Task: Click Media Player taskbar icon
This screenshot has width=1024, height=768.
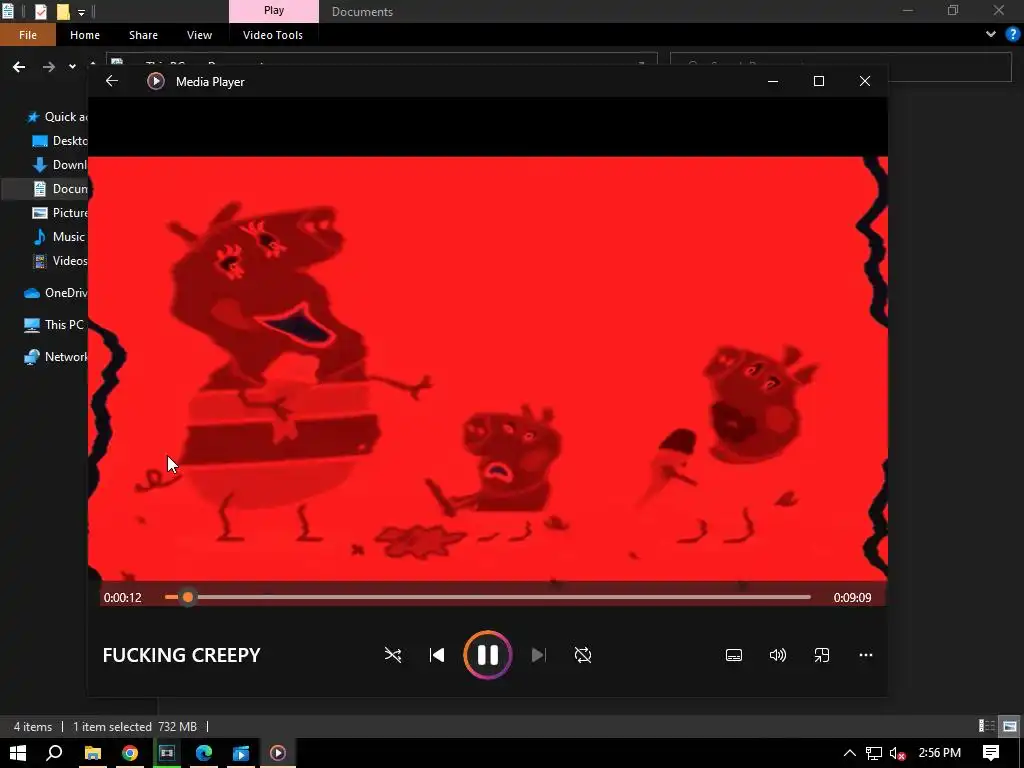Action: pos(278,753)
